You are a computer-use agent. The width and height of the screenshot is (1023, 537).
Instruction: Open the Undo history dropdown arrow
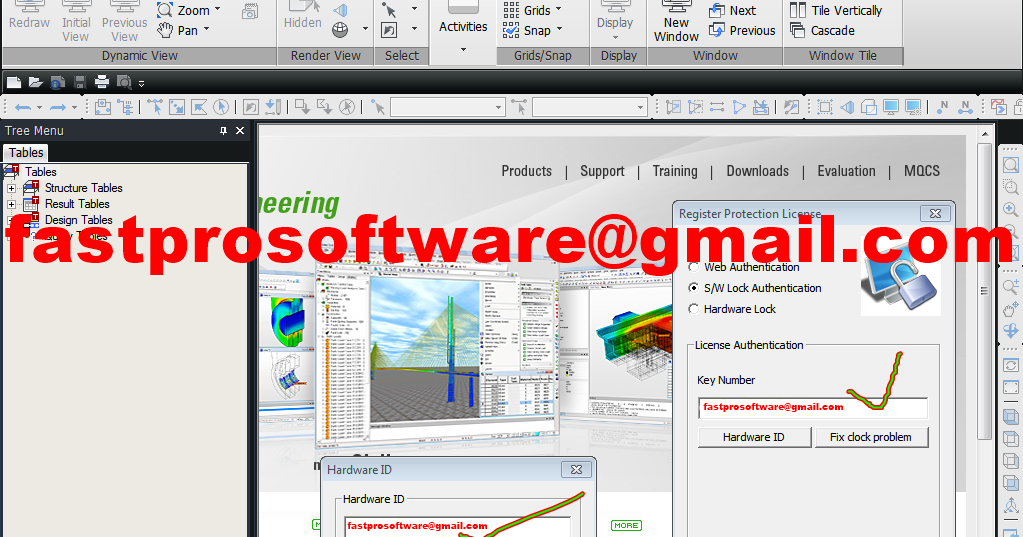click(39, 107)
